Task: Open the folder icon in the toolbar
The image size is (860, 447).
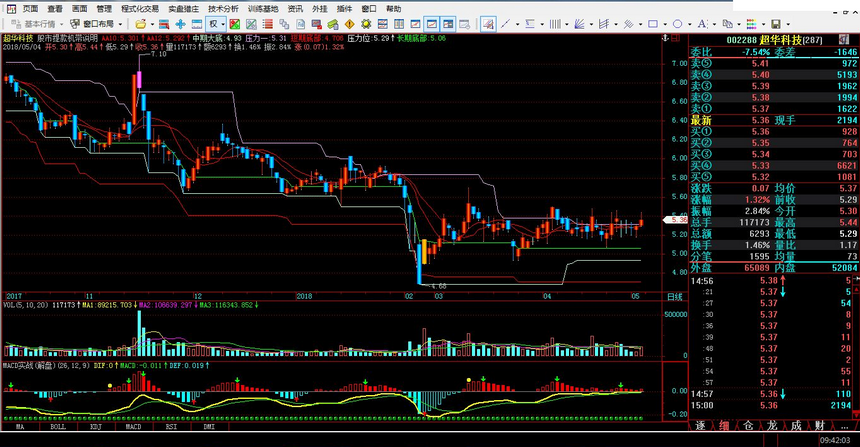Action: click(x=141, y=24)
